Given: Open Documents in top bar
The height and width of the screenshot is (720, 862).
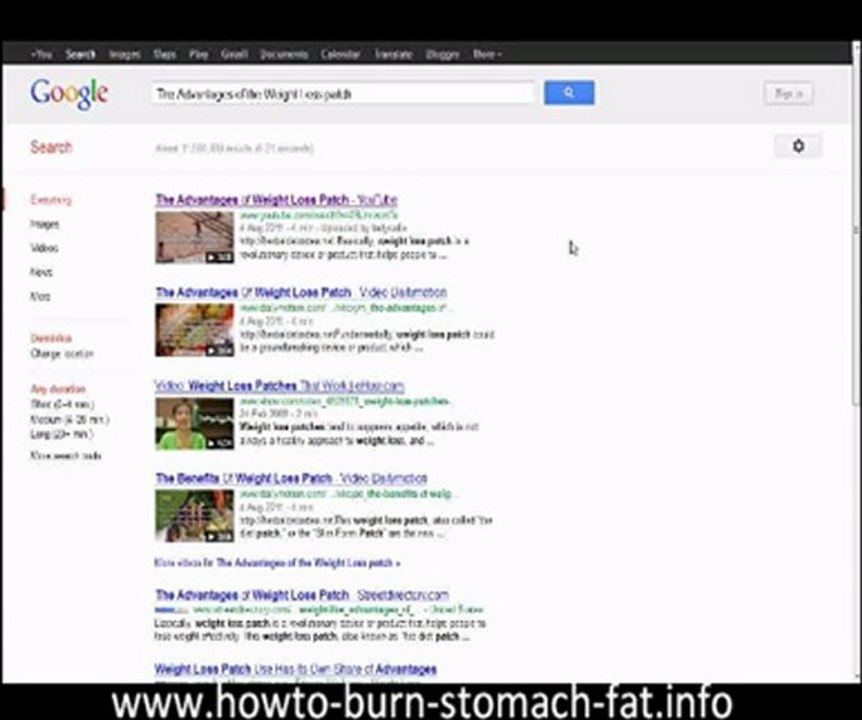Looking at the screenshot, I should pos(284,54).
